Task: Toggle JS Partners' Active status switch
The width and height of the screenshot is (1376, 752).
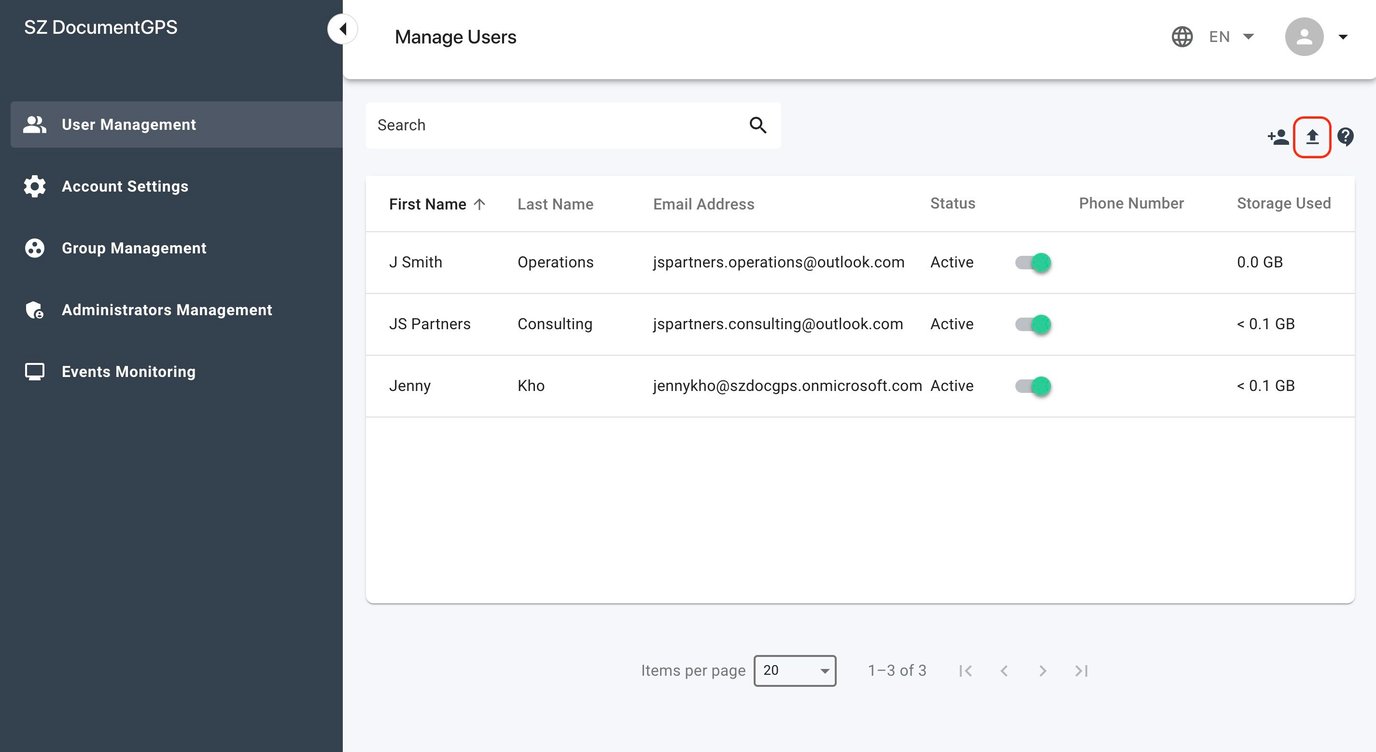Action: pos(1033,324)
